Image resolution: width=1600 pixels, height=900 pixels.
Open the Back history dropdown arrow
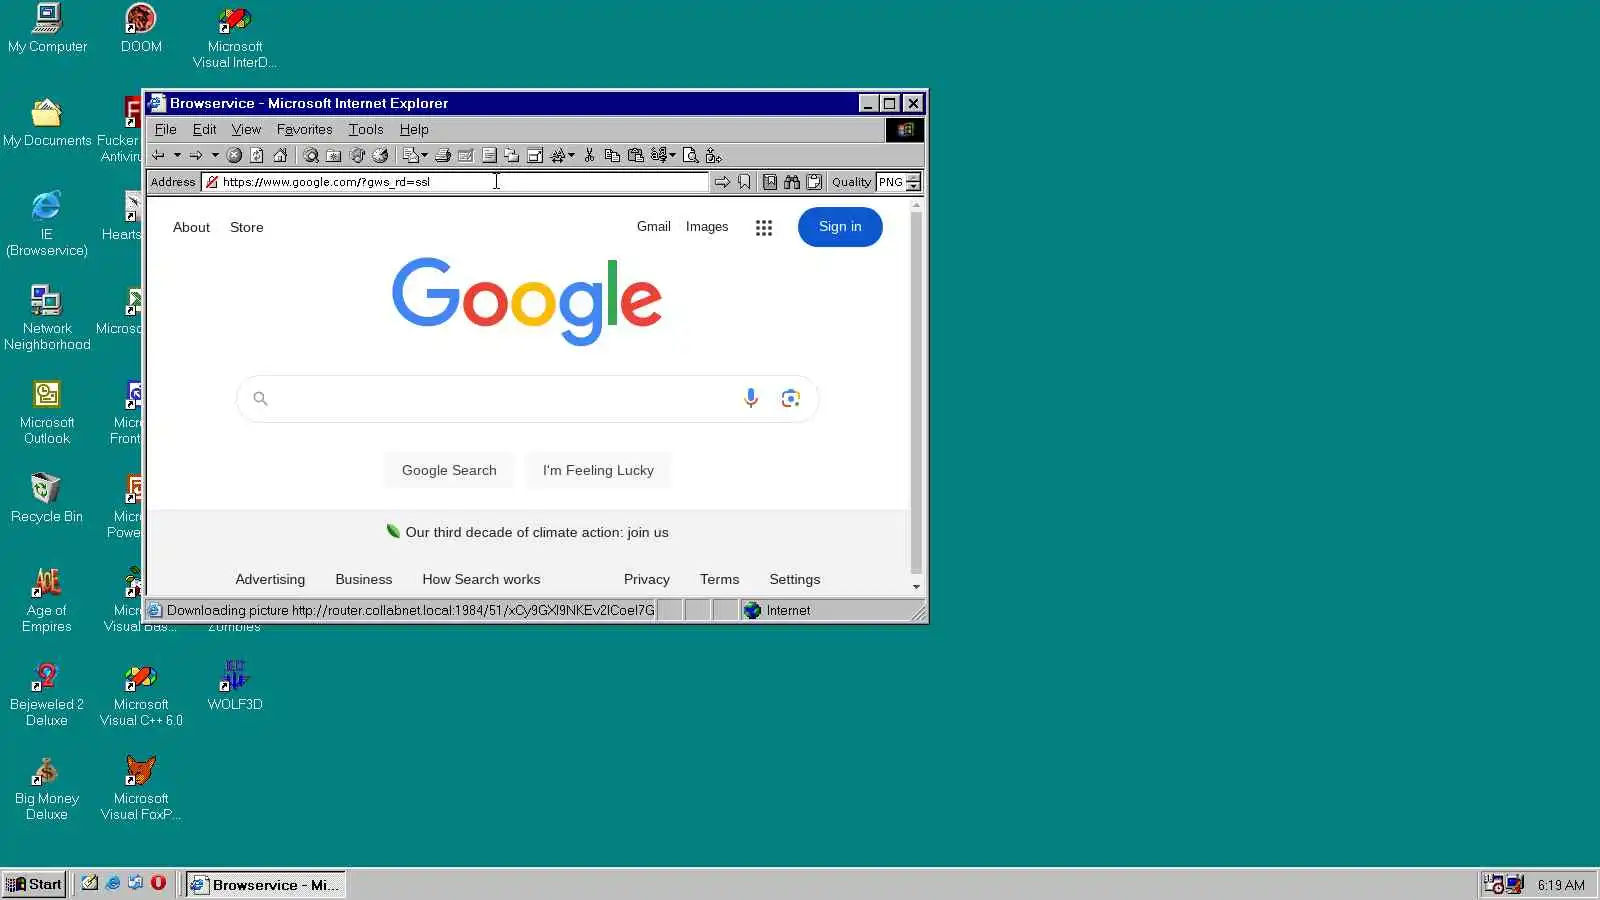[177, 155]
